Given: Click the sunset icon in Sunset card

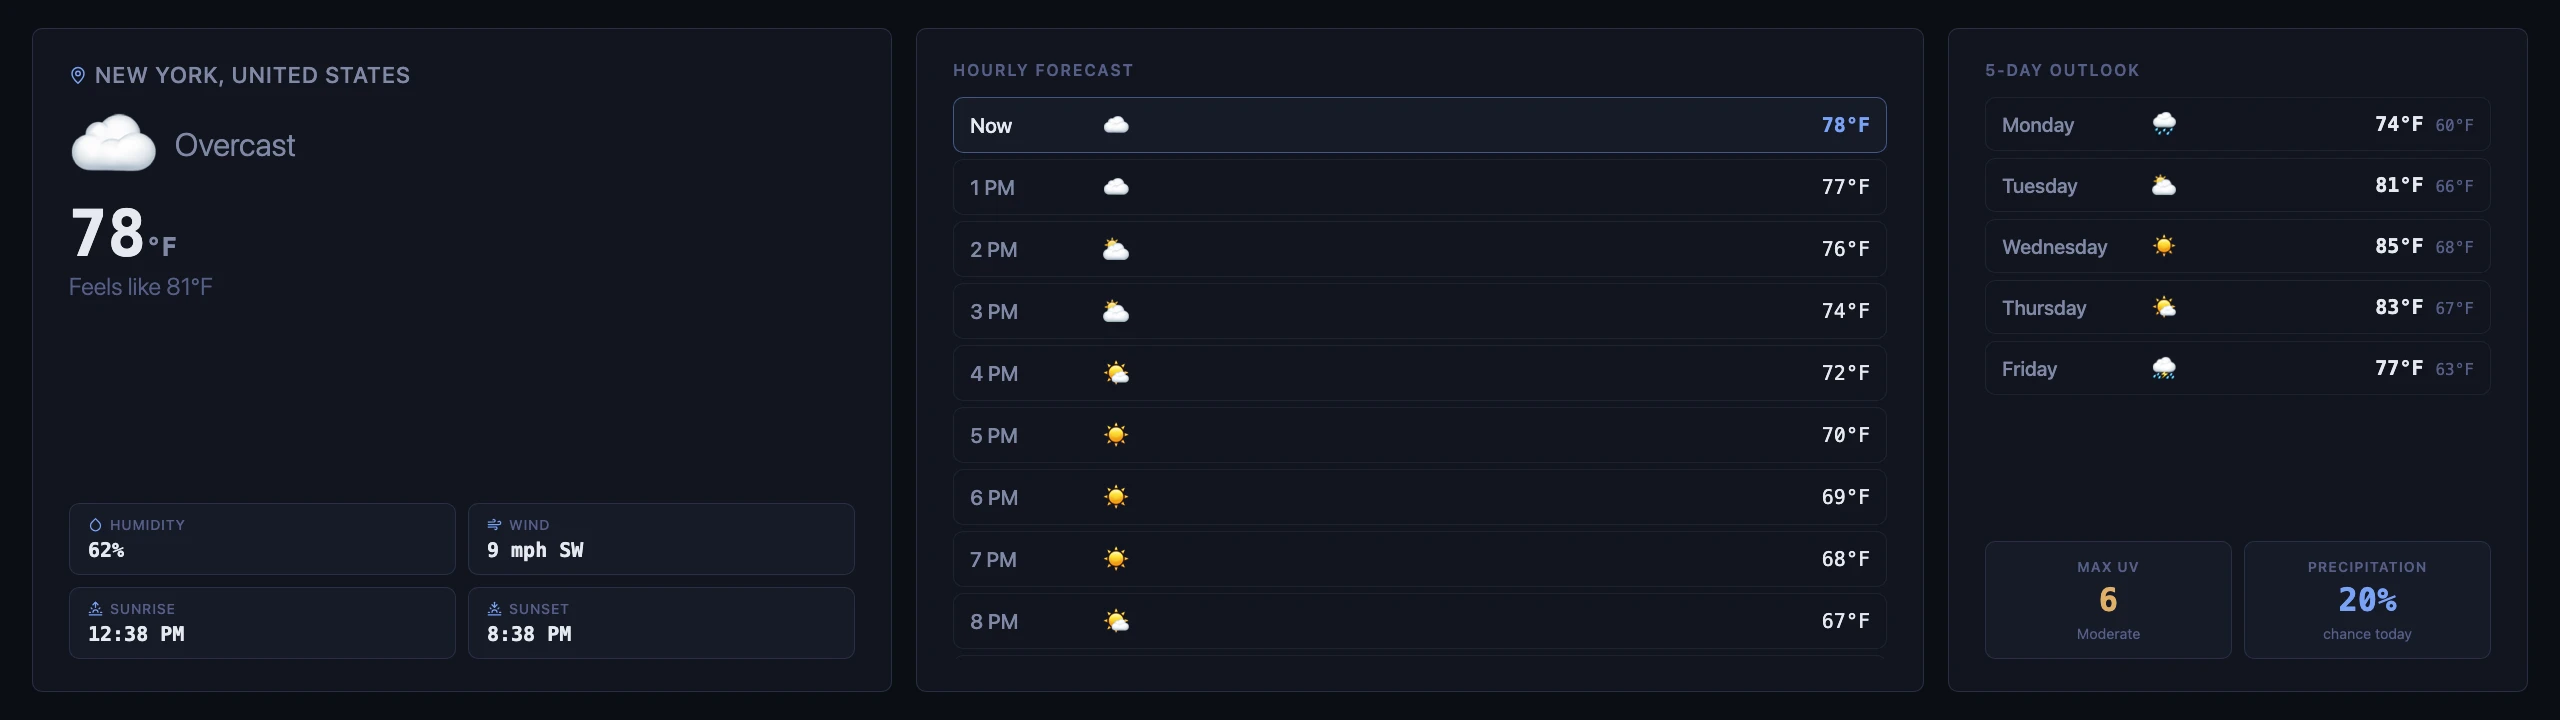Looking at the screenshot, I should pyautogui.click(x=494, y=609).
